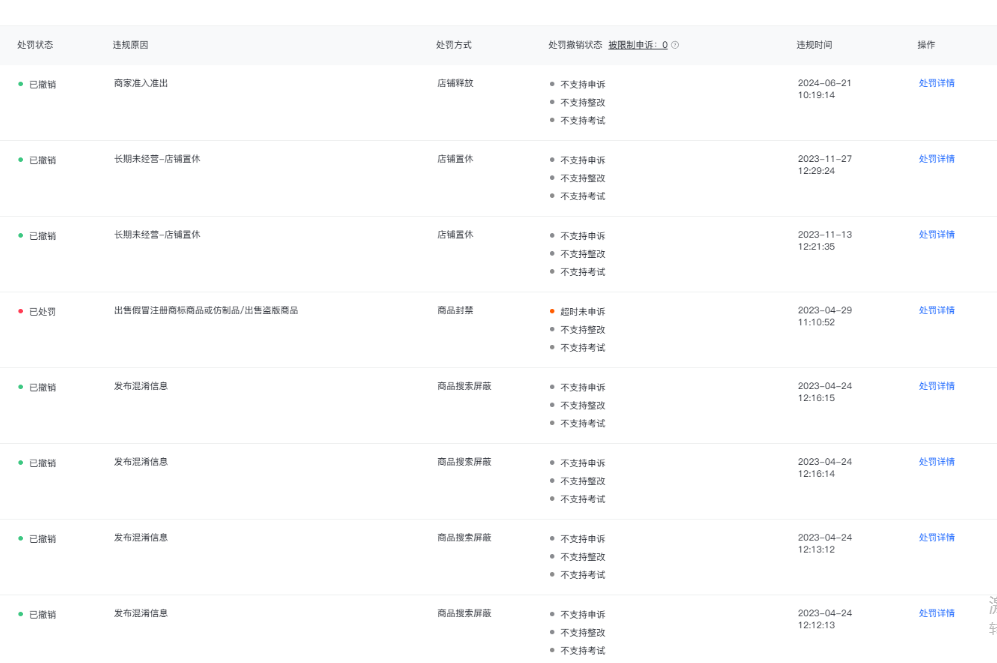Open 处罚详情 for the 2023-11-13 violation
Screen dimensions: 997x663
(x=936, y=235)
